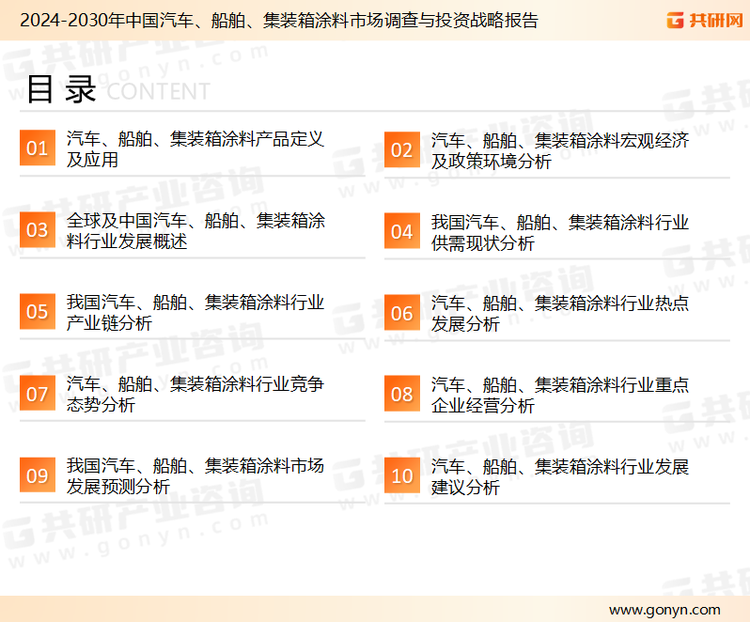This screenshot has height=622, width=750.
Task: Click the 共研网 logo at top right
Action: pyautogui.click(x=705, y=20)
